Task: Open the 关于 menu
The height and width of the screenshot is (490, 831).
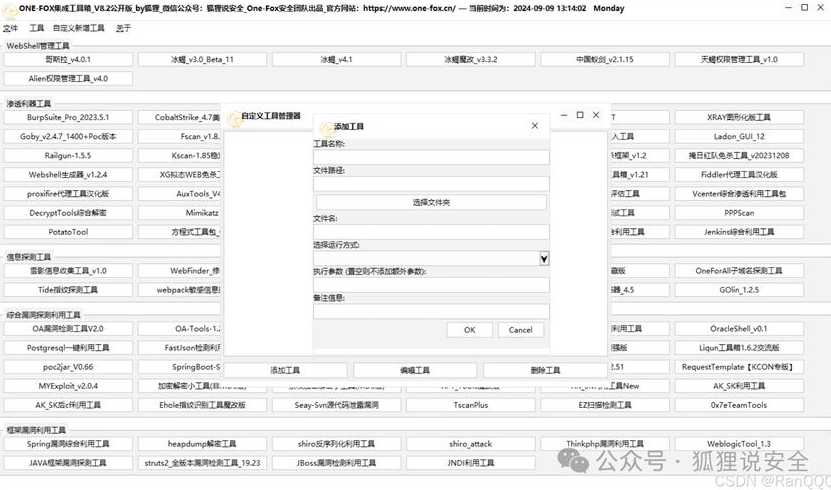Action: click(x=123, y=28)
